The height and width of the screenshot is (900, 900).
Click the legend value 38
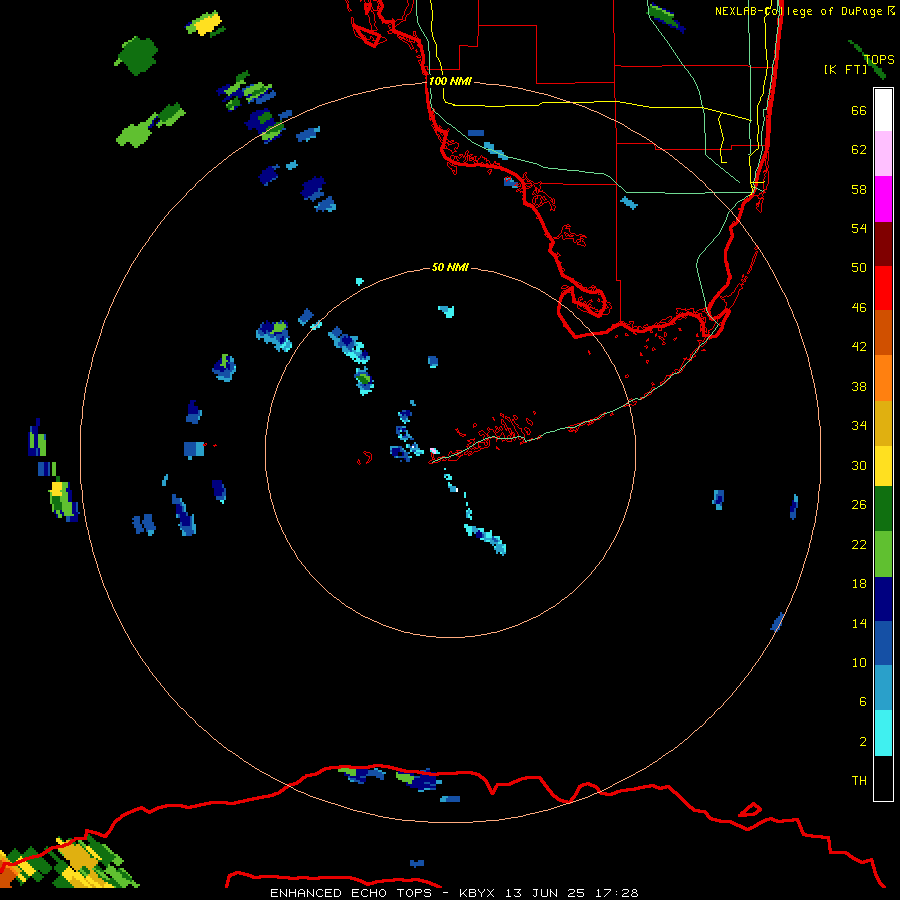pos(859,386)
